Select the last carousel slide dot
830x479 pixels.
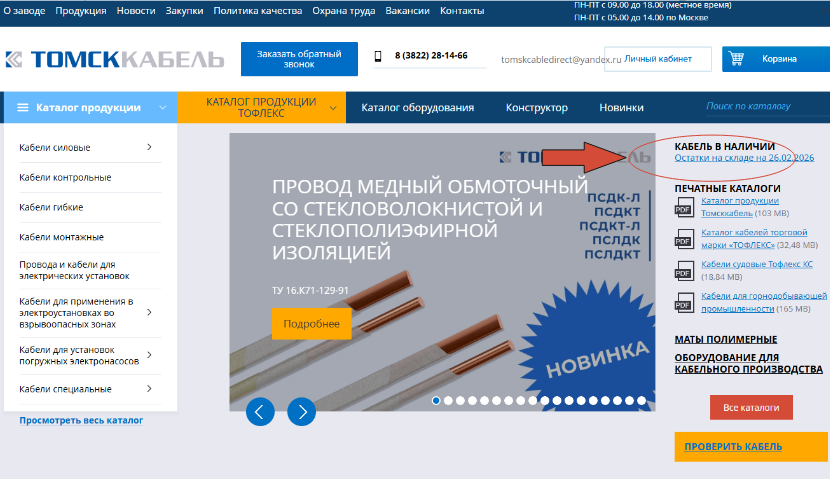tap(643, 400)
